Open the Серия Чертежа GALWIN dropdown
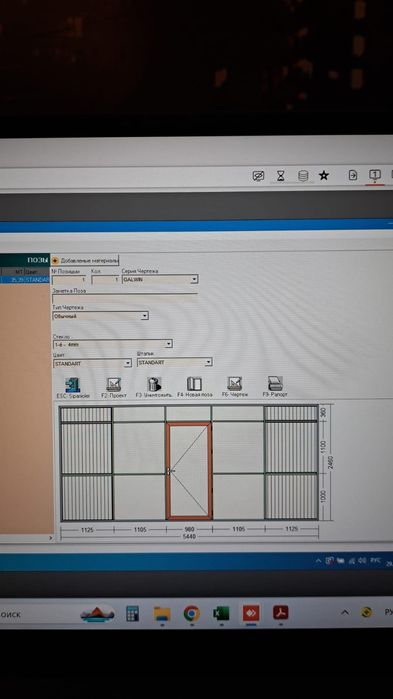This screenshot has height=699, width=393. click(x=160, y=280)
